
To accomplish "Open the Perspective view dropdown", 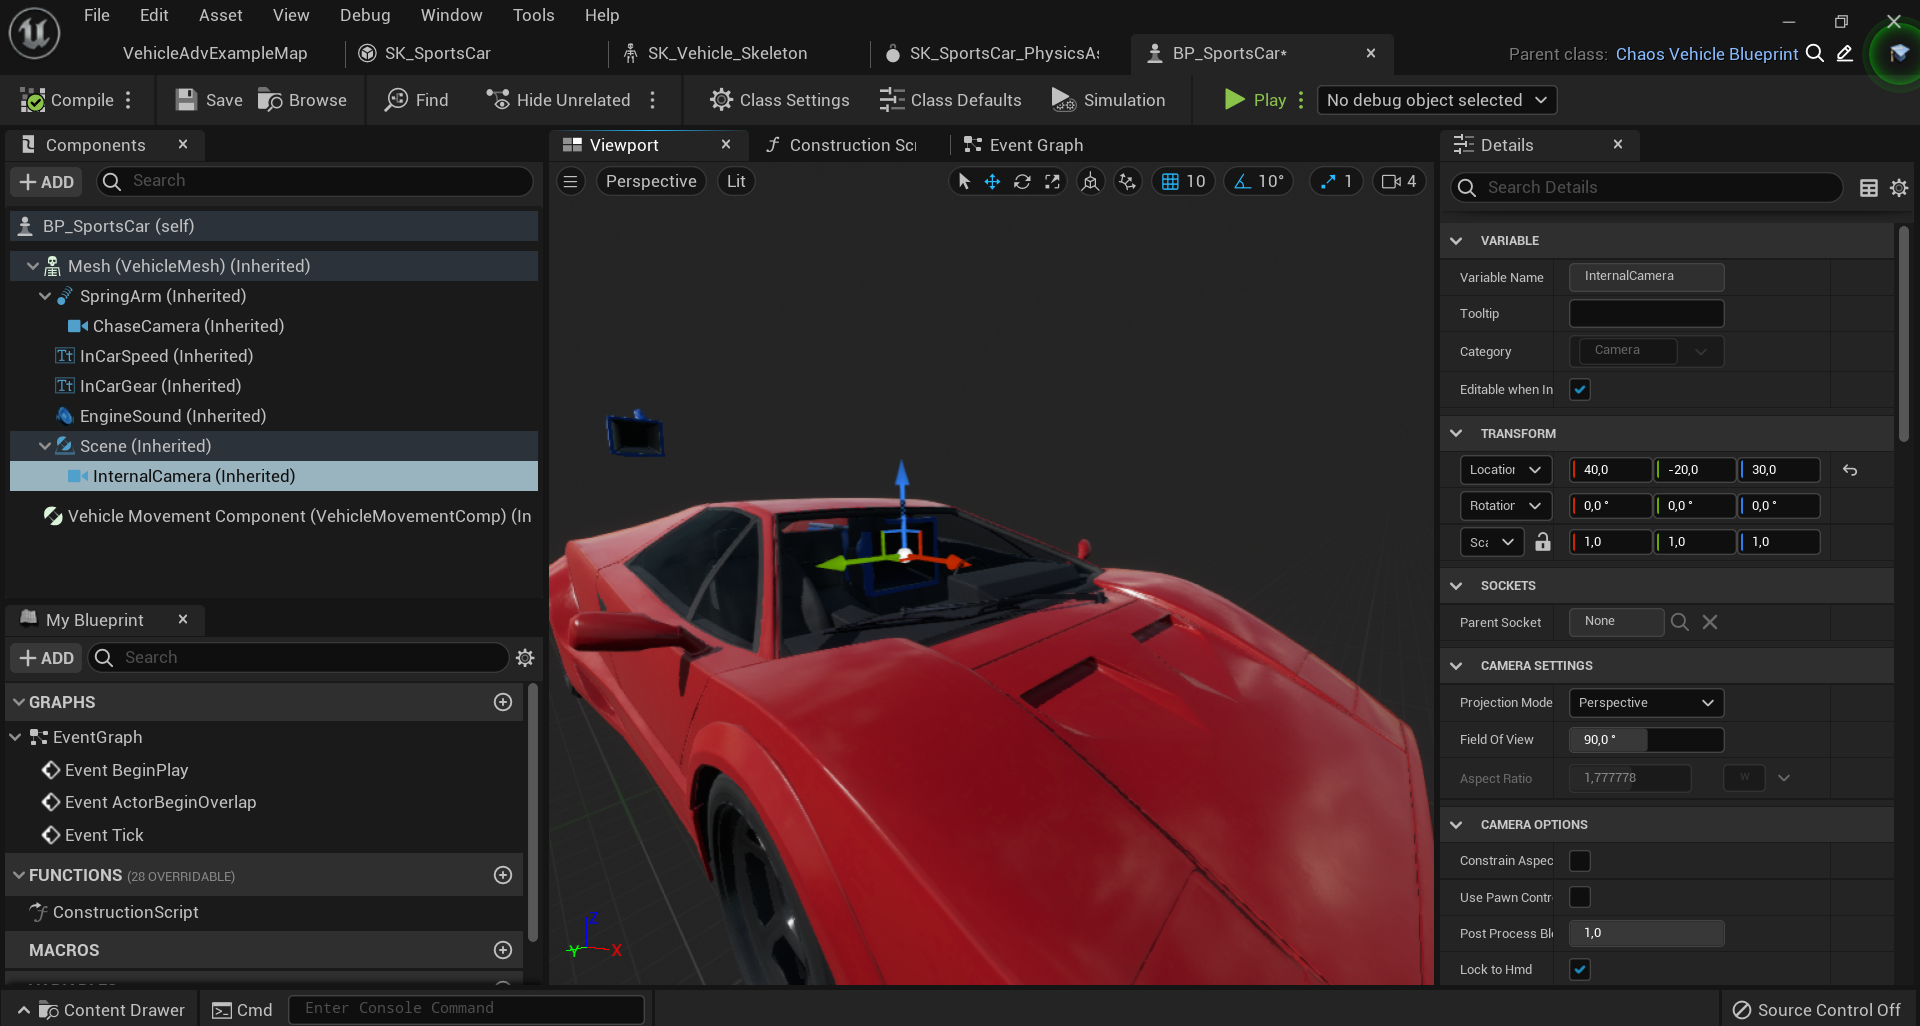I will pyautogui.click(x=650, y=181).
